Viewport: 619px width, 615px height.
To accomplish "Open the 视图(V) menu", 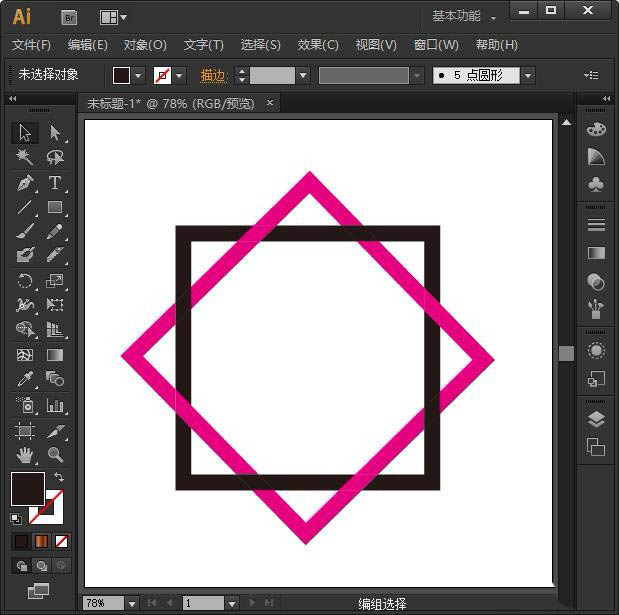I will 376,45.
